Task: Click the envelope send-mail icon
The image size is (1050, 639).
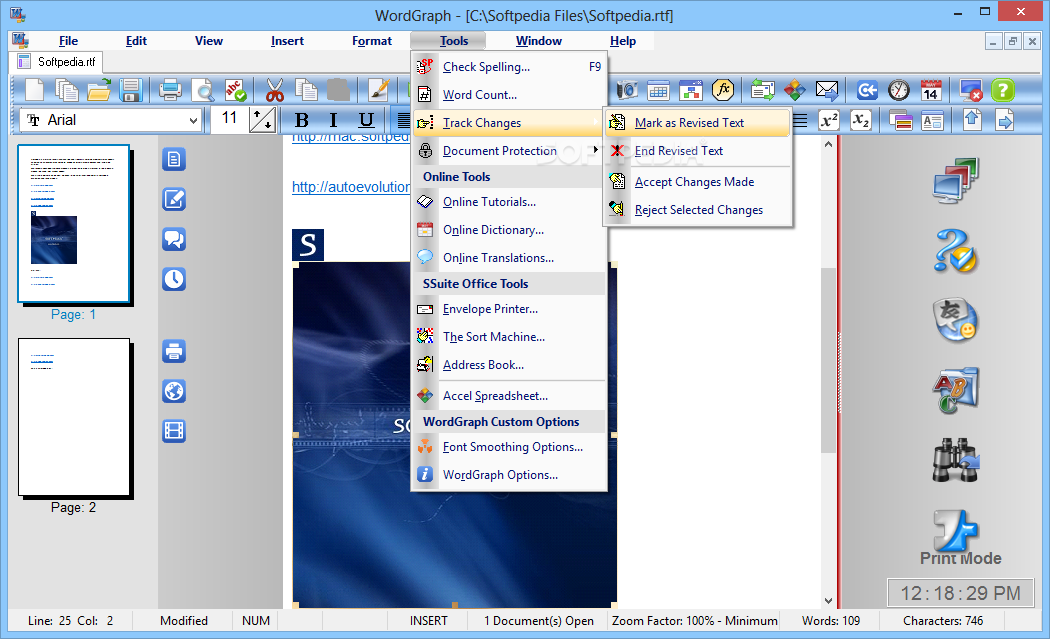Action: pos(827,90)
